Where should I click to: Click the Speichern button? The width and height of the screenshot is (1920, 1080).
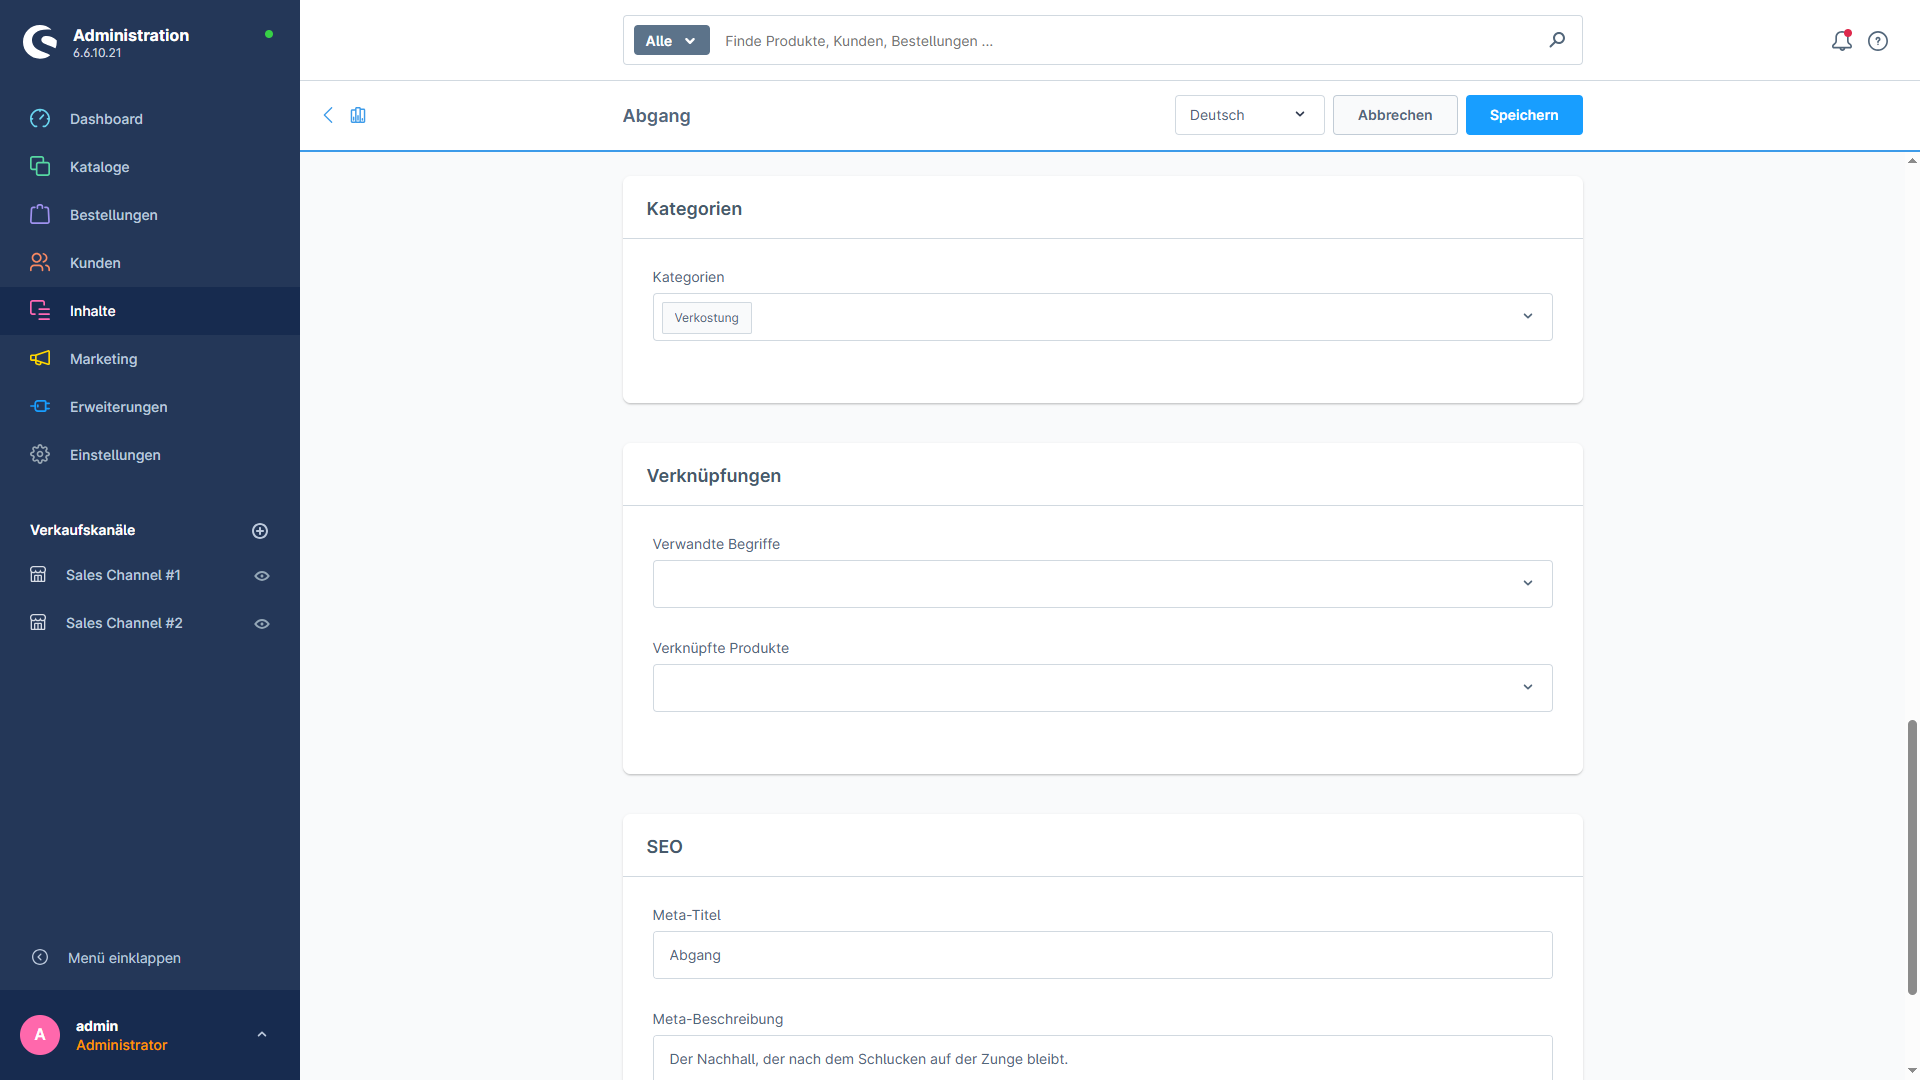pyautogui.click(x=1524, y=115)
